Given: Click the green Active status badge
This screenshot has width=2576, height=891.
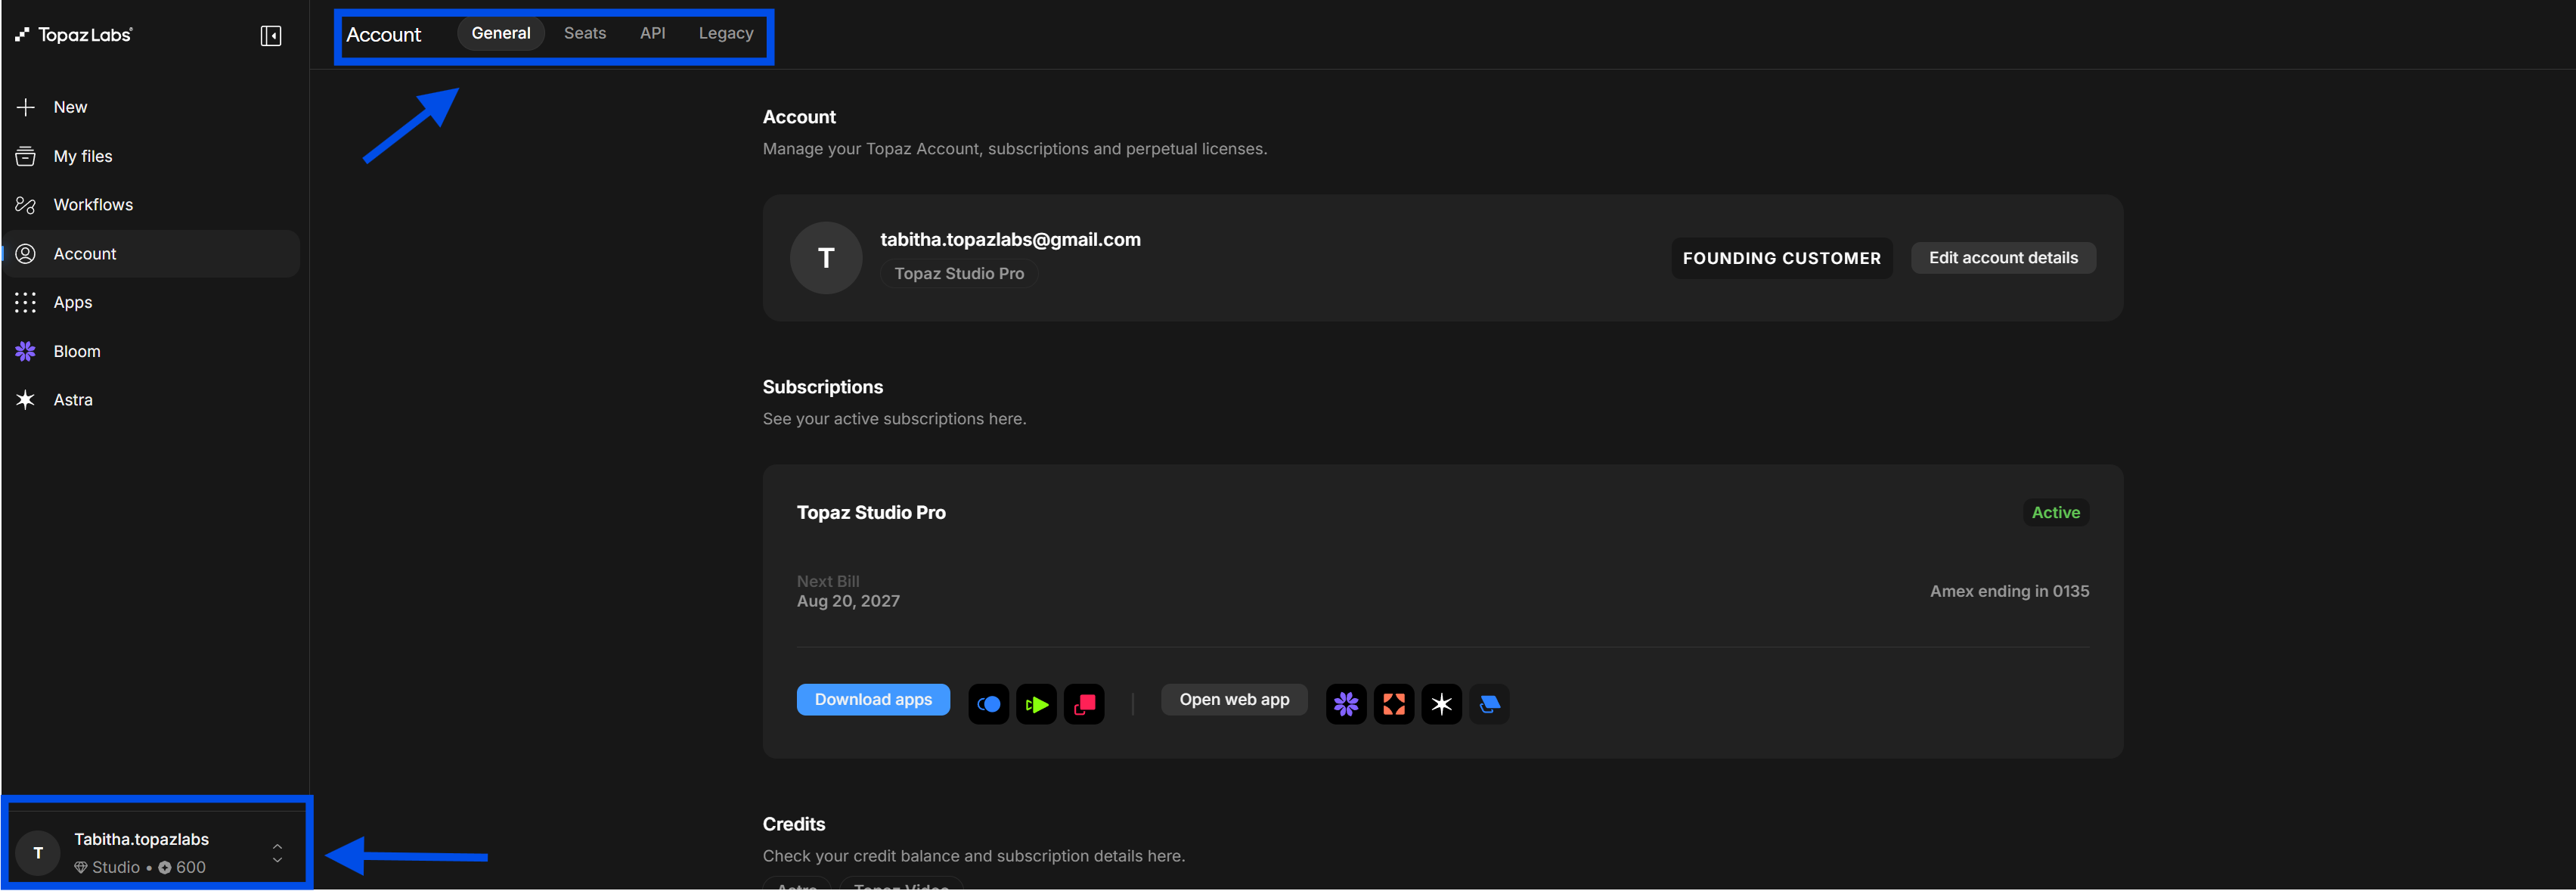Looking at the screenshot, I should [2055, 513].
